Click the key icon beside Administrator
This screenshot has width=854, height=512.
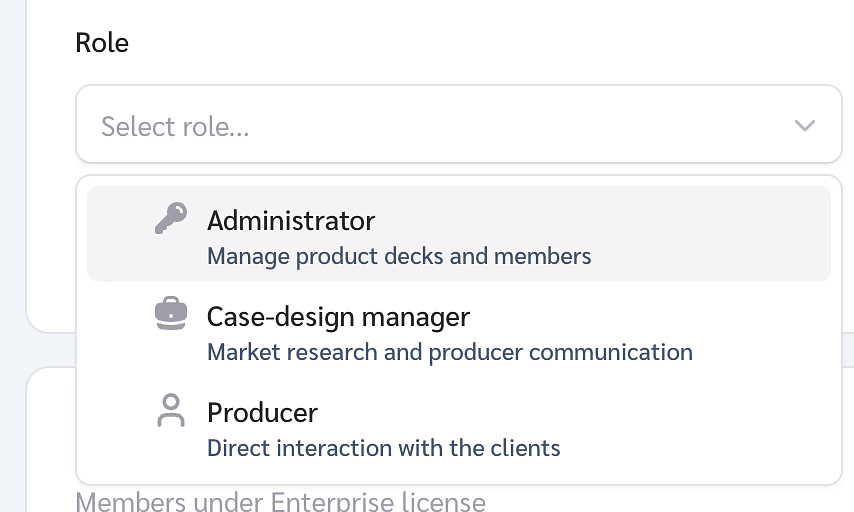[171, 218]
